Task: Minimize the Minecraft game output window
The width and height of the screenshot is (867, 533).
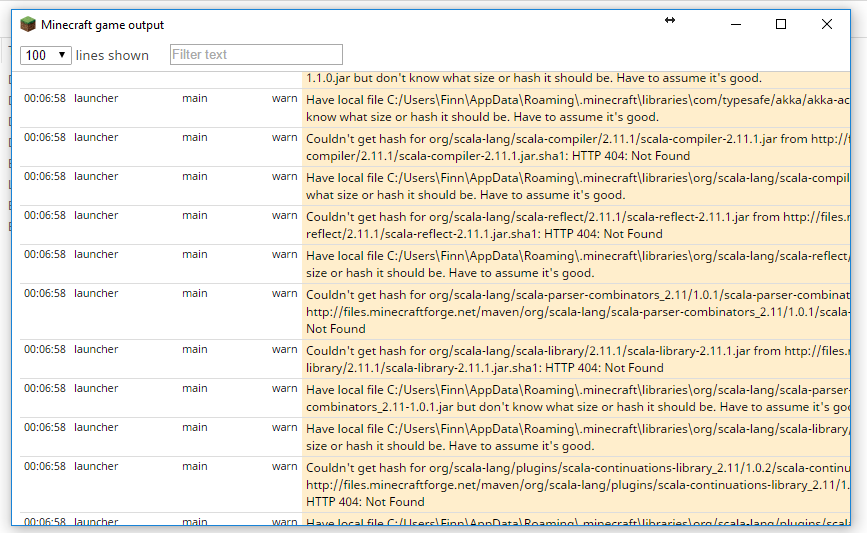Action: [x=736, y=24]
